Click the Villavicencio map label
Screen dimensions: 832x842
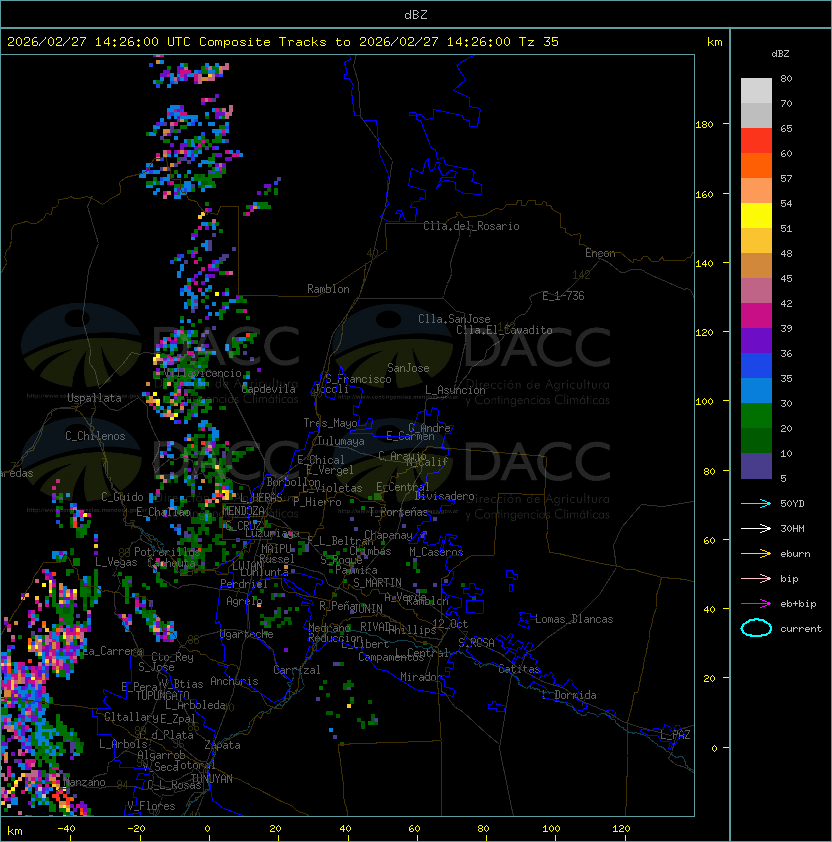coord(202,373)
